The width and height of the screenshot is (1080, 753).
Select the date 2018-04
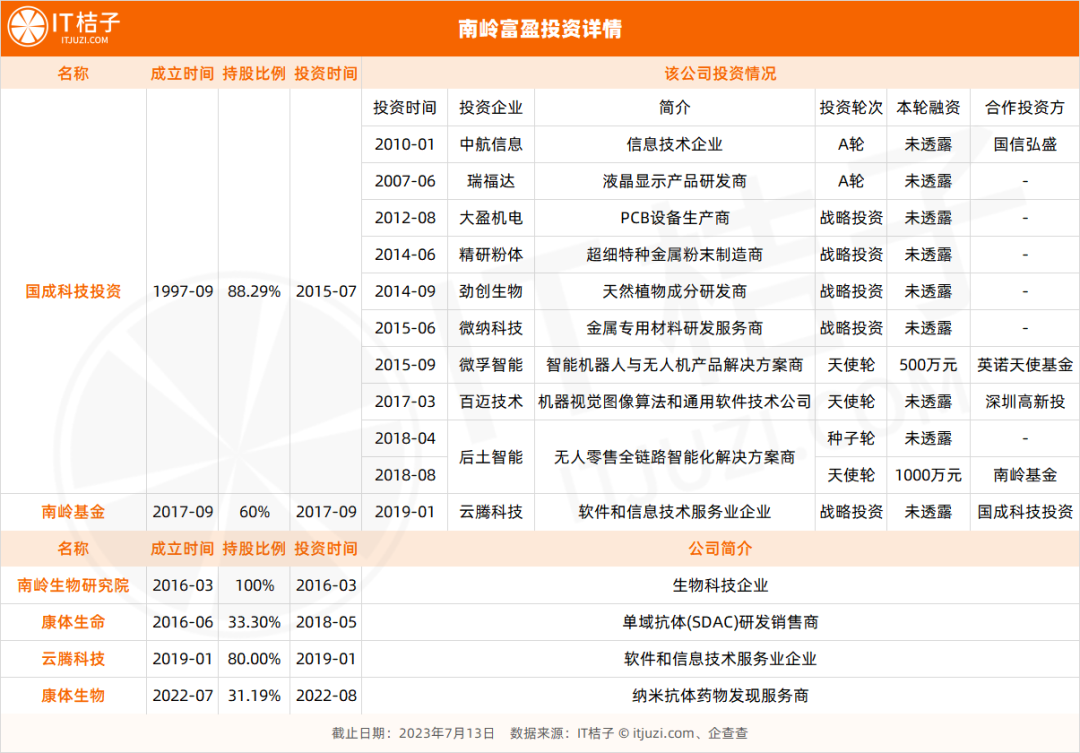pyautogui.click(x=405, y=438)
